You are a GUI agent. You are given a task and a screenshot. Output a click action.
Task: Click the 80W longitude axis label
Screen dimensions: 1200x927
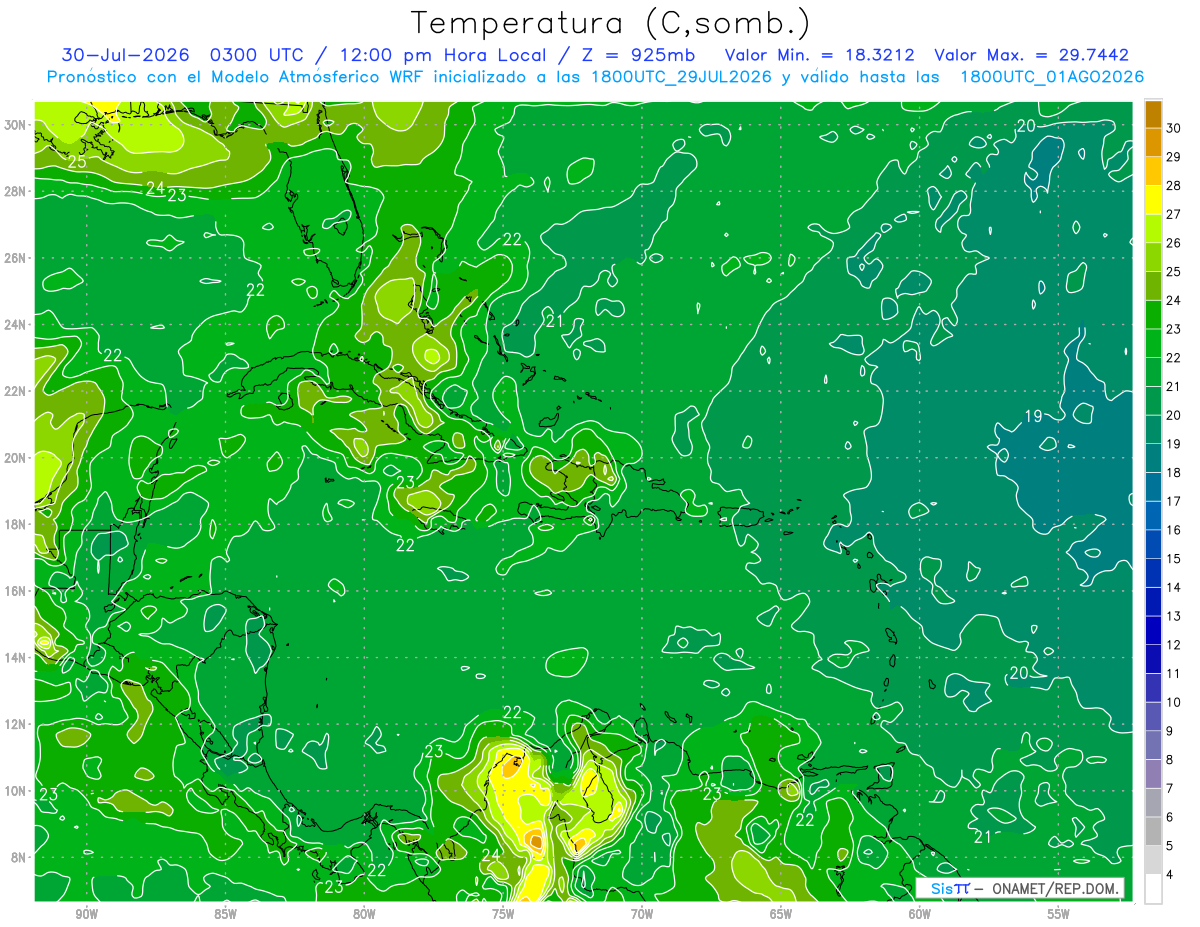click(364, 914)
